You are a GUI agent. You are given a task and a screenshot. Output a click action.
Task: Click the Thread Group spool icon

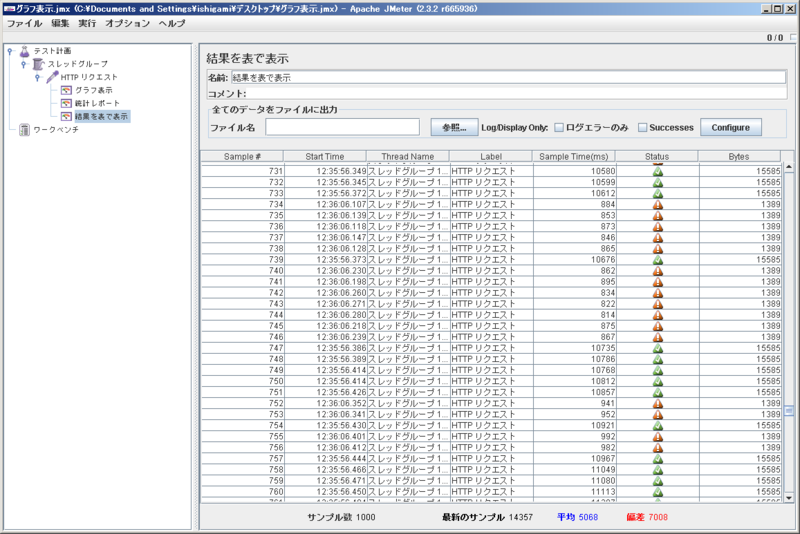click(38, 64)
